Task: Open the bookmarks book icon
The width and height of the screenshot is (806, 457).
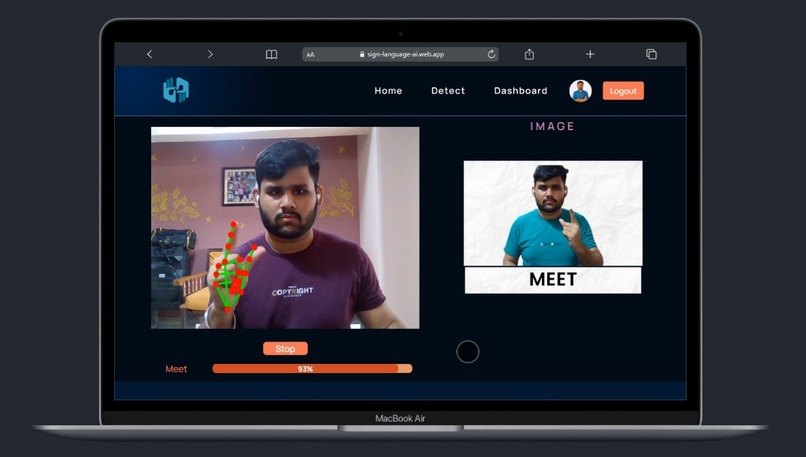Action: click(x=271, y=54)
